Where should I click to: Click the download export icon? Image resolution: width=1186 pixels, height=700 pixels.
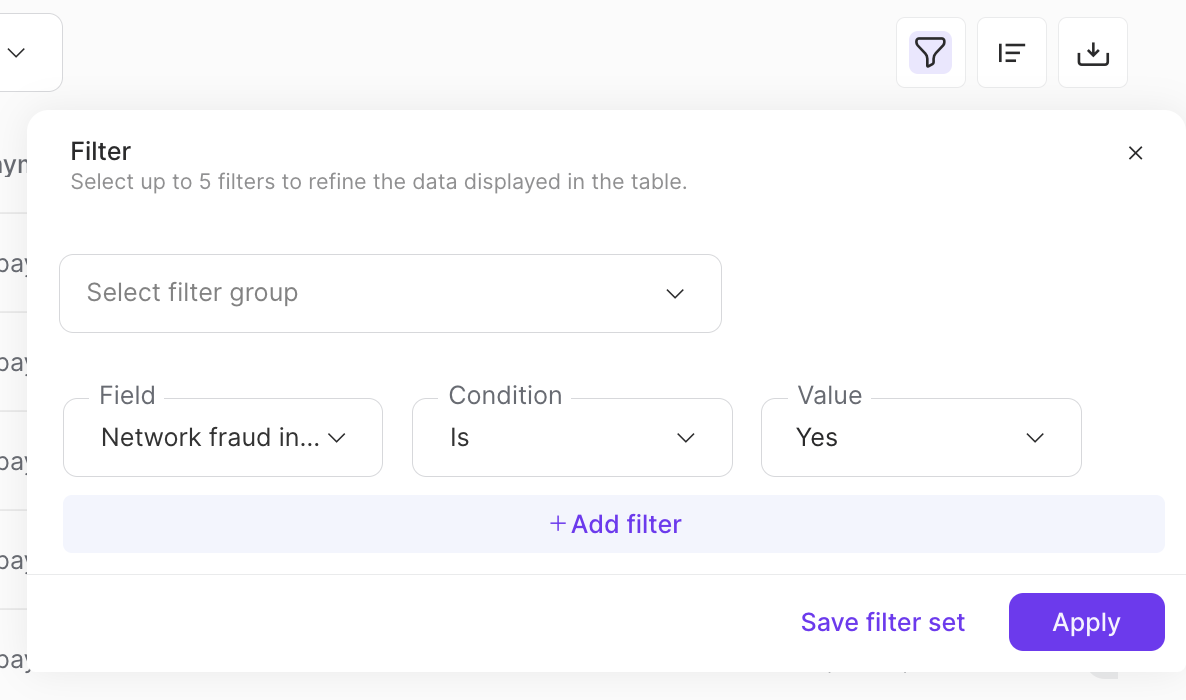pyautogui.click(x=1092, y=52)
